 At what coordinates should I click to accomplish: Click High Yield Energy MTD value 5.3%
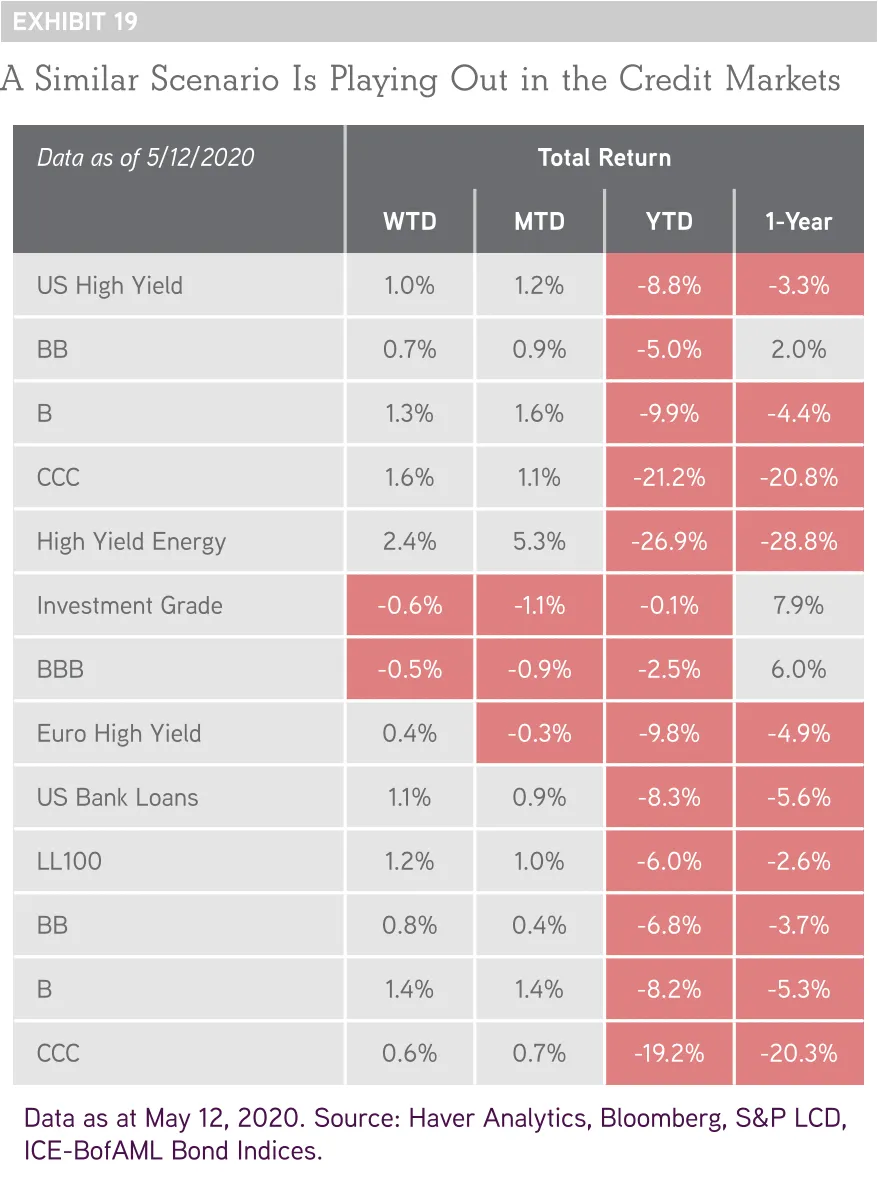coord(539,541)
